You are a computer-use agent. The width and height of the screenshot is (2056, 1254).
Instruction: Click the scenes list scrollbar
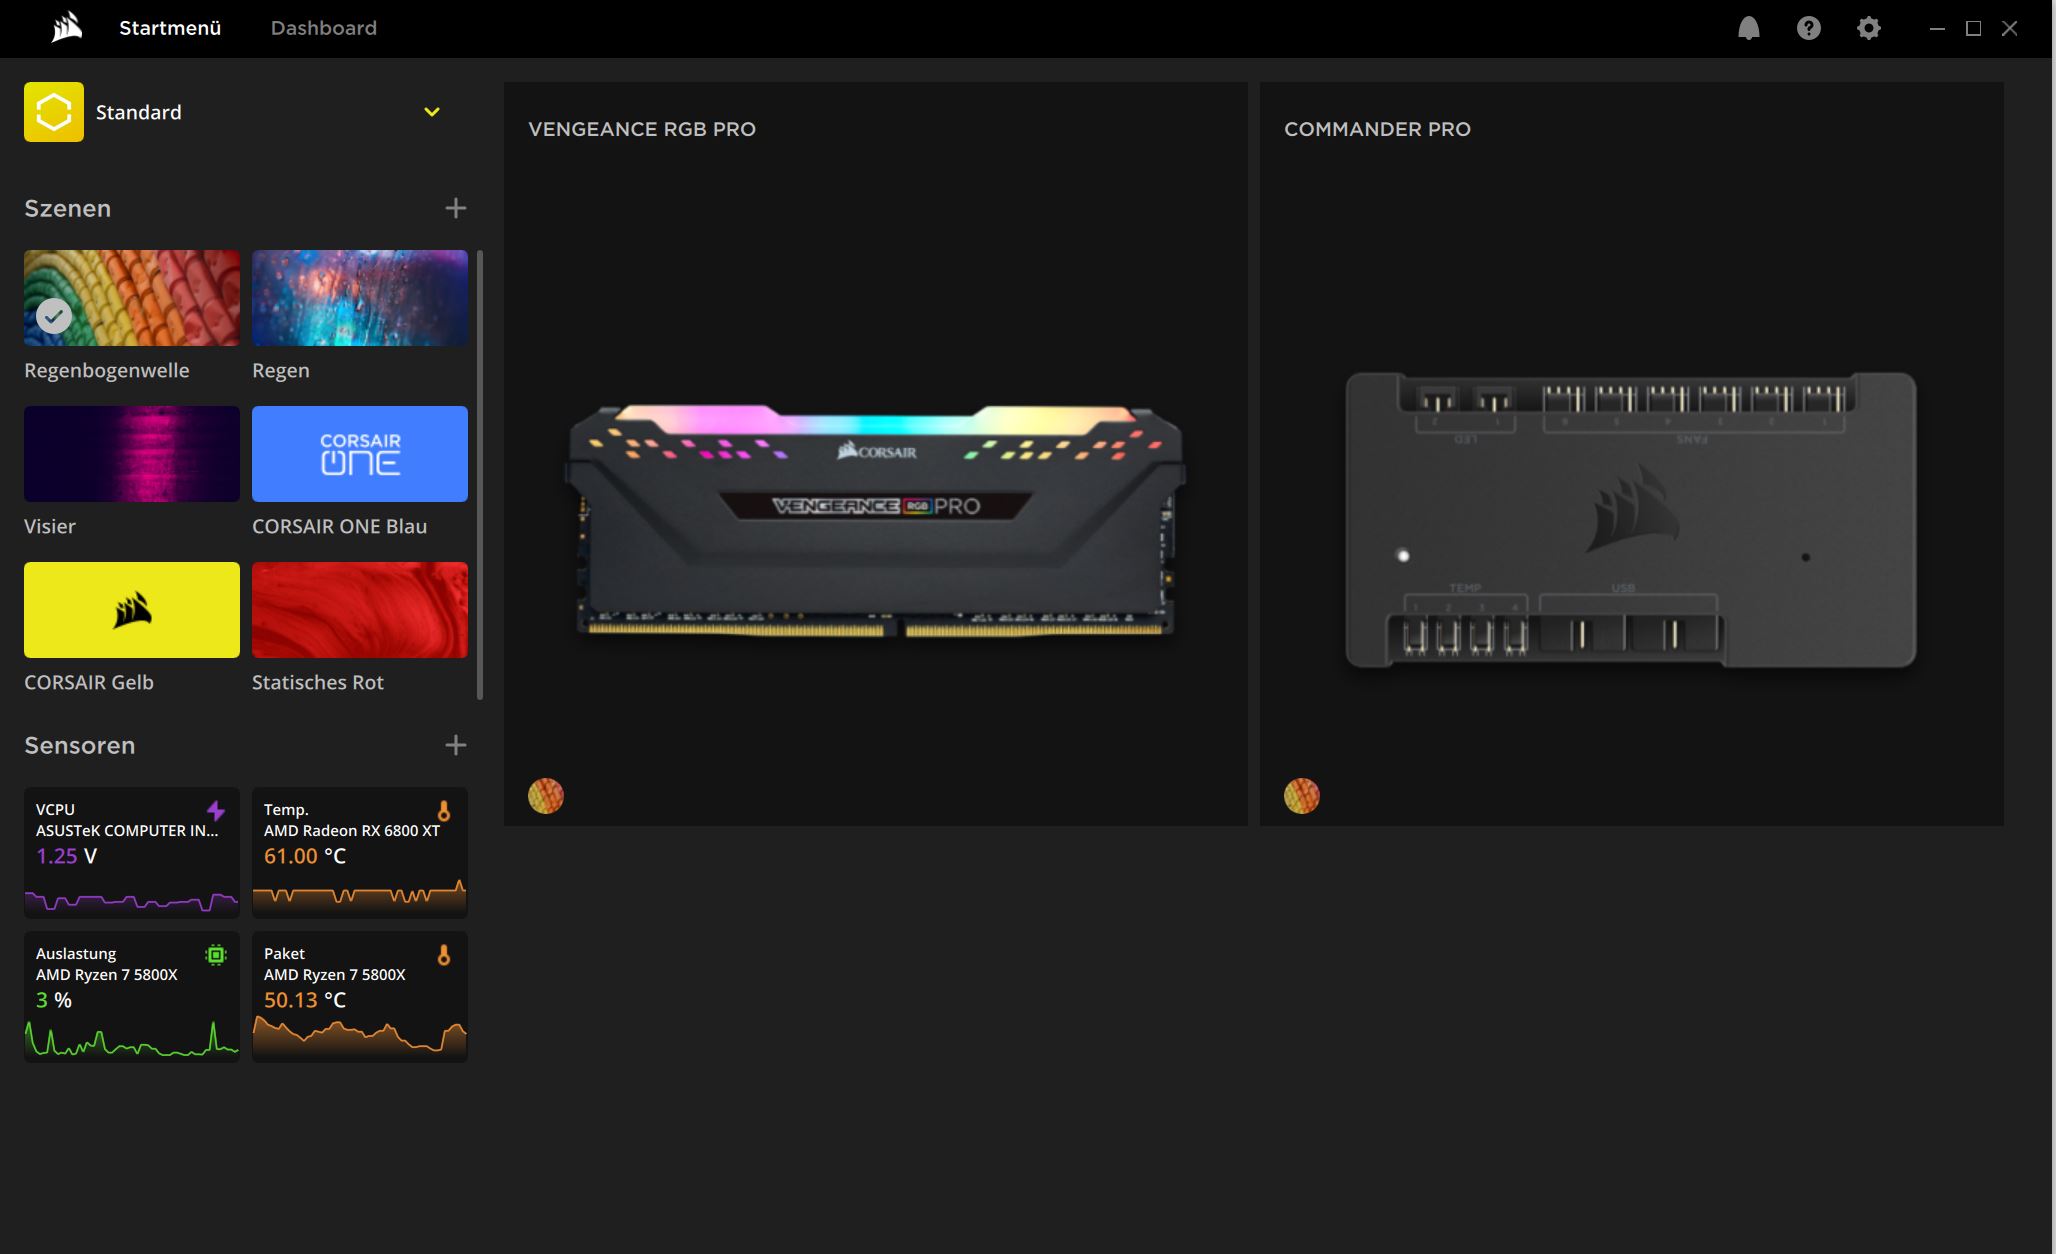(480, 475)
